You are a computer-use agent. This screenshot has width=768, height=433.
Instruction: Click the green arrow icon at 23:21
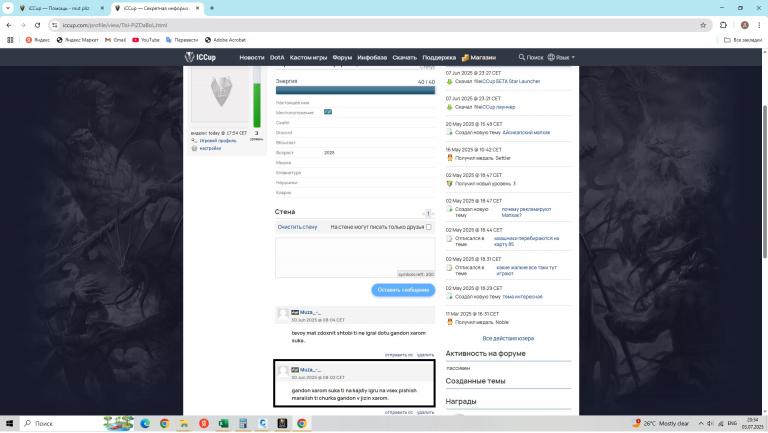pyautogui.click(x=449, y=107)
